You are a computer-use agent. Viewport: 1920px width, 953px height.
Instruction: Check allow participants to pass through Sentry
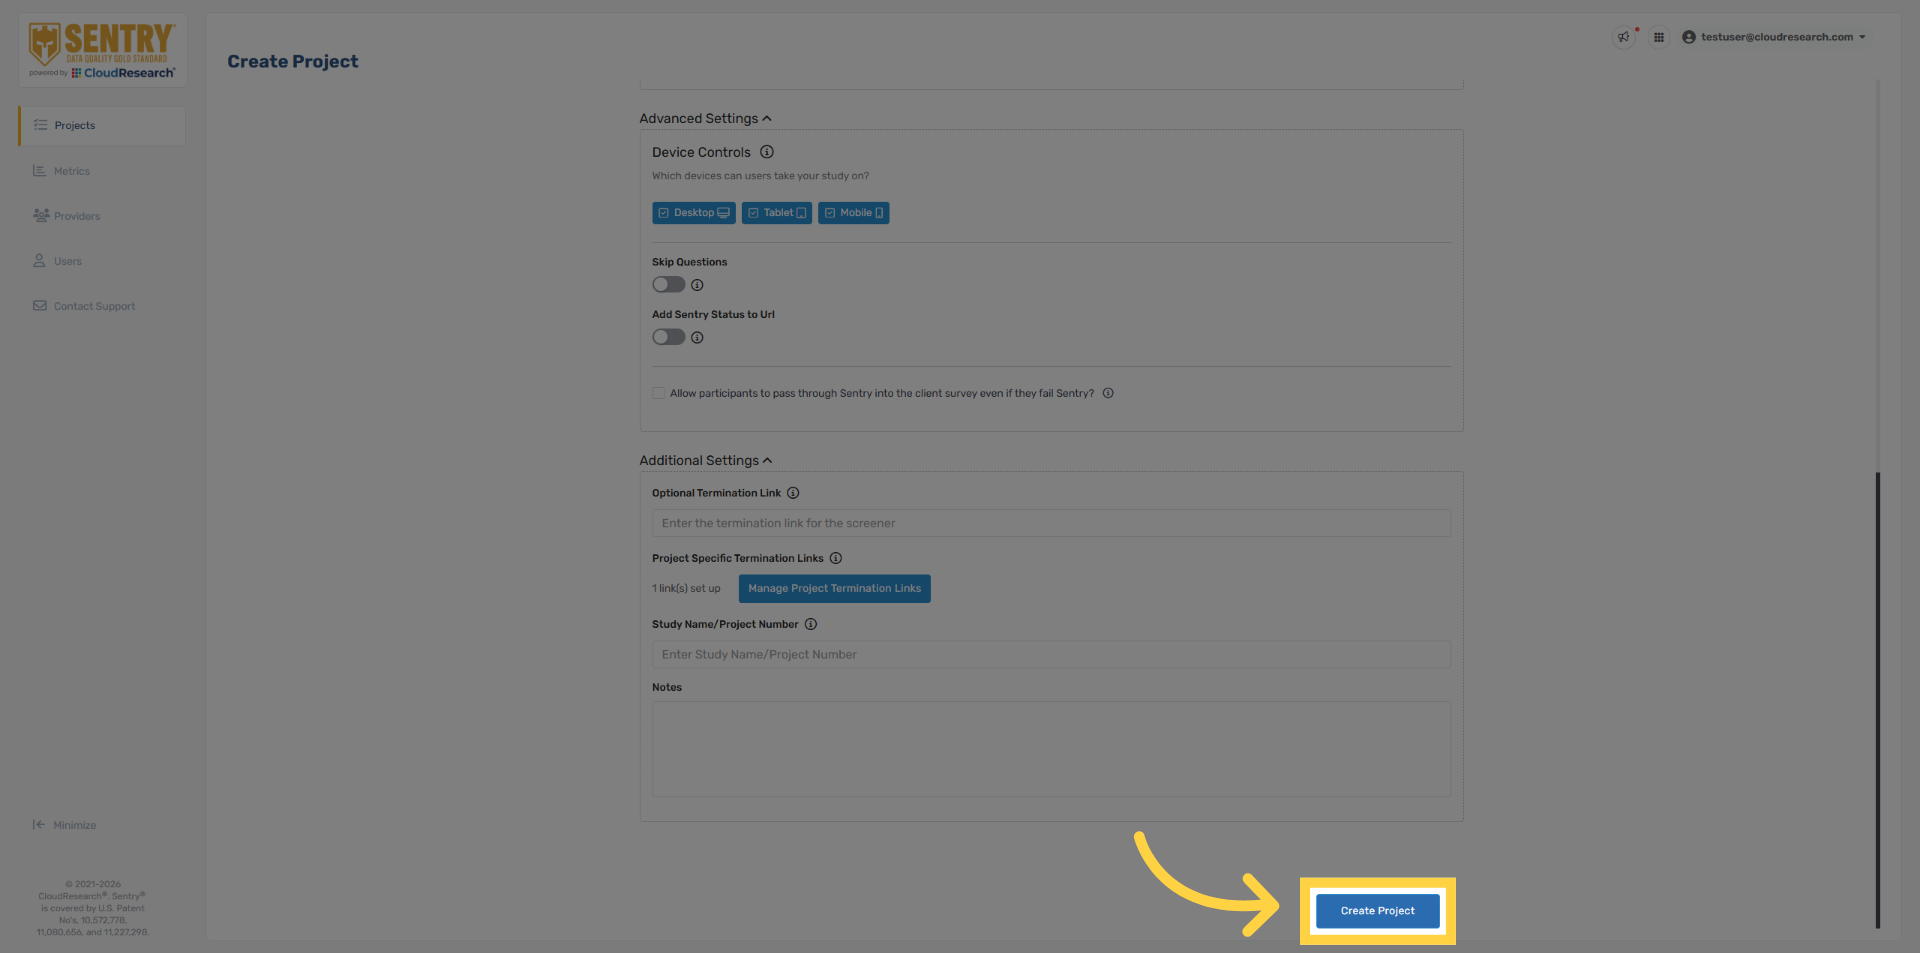coord(658,393)
